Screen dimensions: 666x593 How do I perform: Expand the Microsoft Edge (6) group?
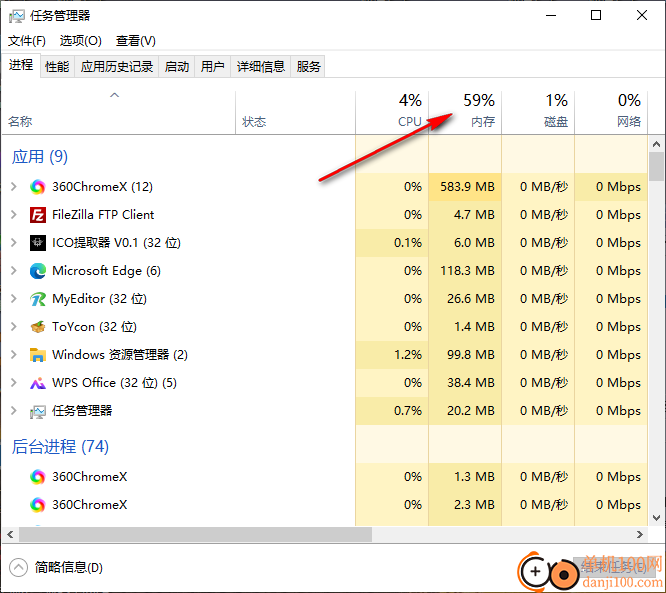(14, 271)
